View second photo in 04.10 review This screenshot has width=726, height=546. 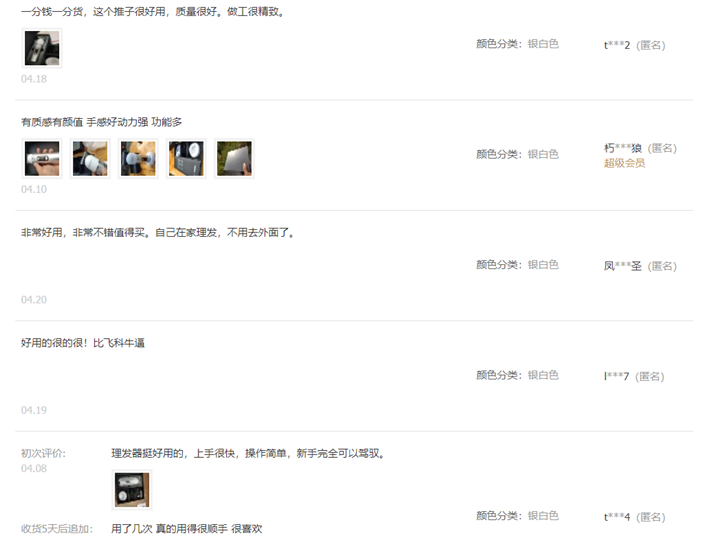click(90, 158)
